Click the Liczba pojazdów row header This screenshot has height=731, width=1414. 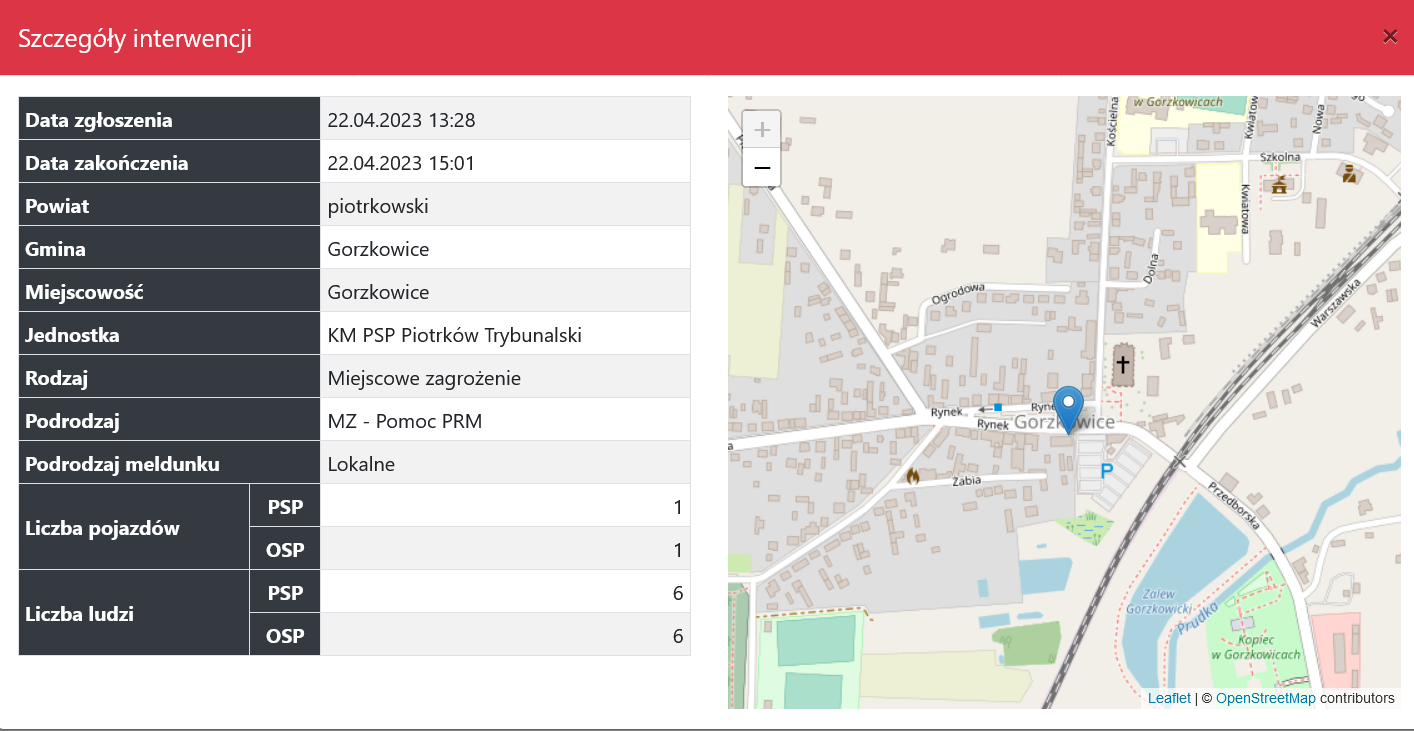[x=102, y=528]
